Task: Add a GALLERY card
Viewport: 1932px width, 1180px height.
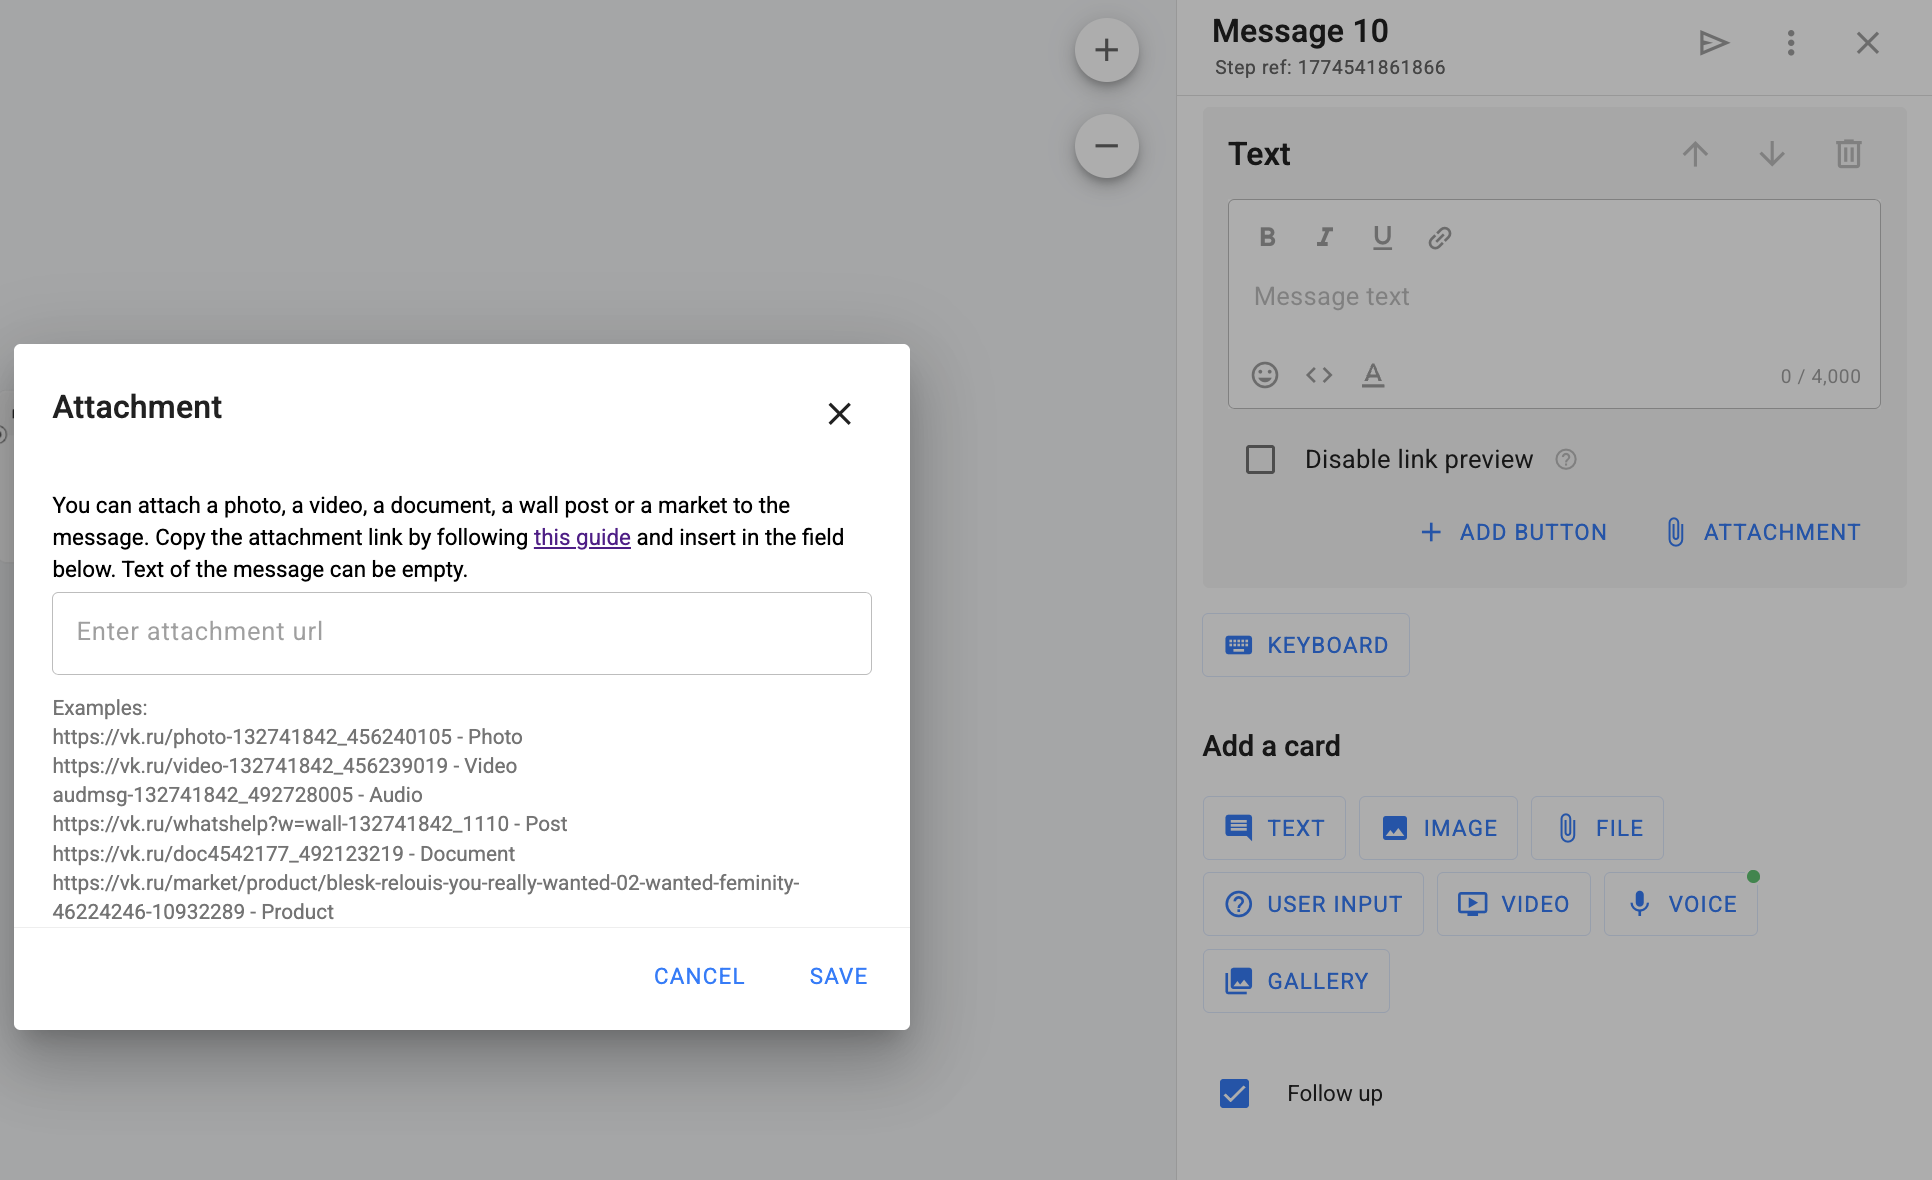Action: coord(1296,981)
